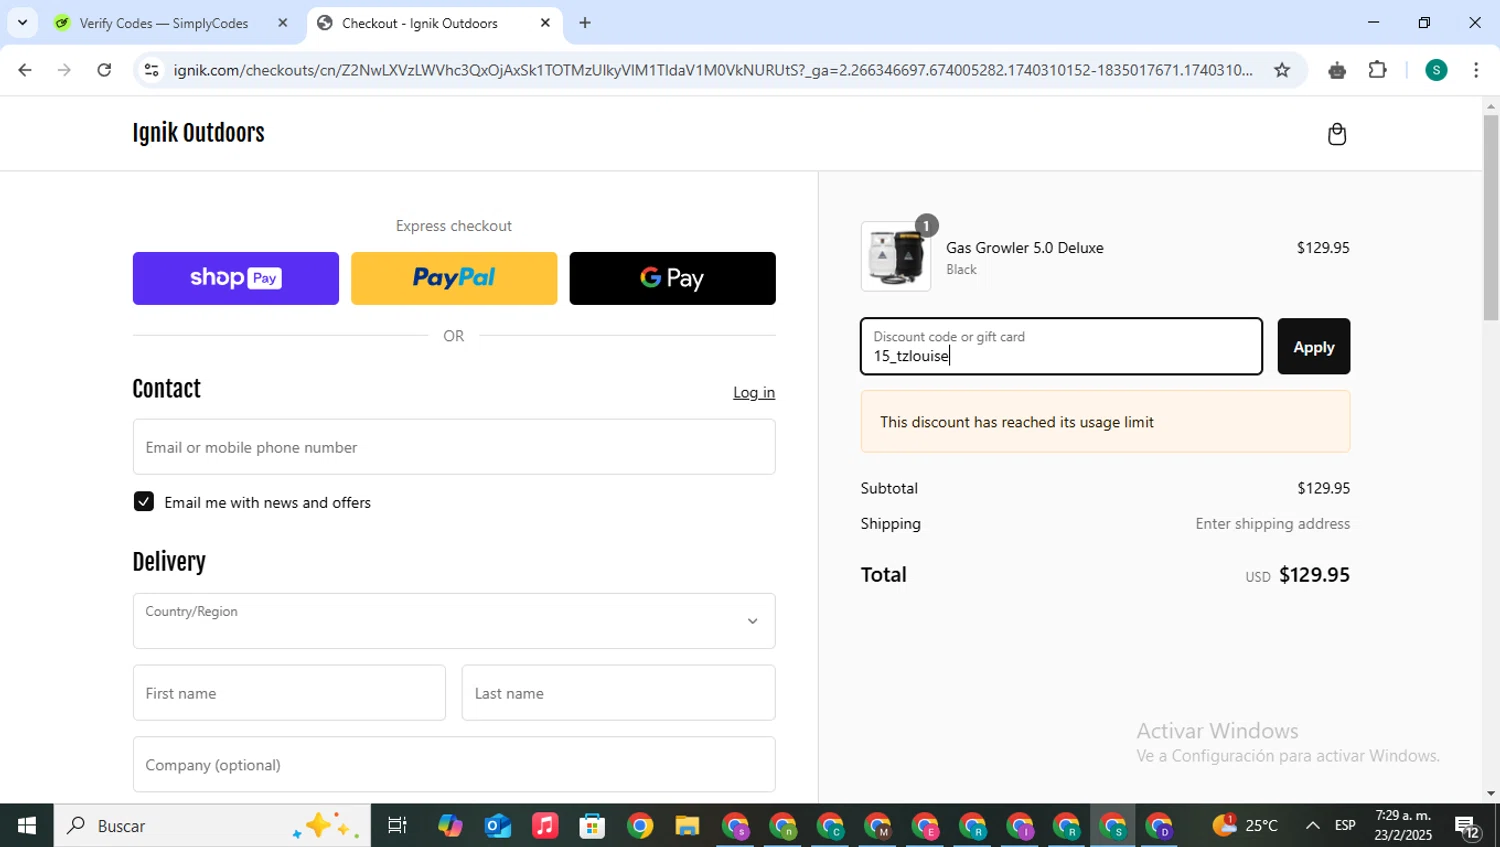Click the Discount code or gift card field
Screen dimensions: 1500x847
click(x=1062, y=347)
